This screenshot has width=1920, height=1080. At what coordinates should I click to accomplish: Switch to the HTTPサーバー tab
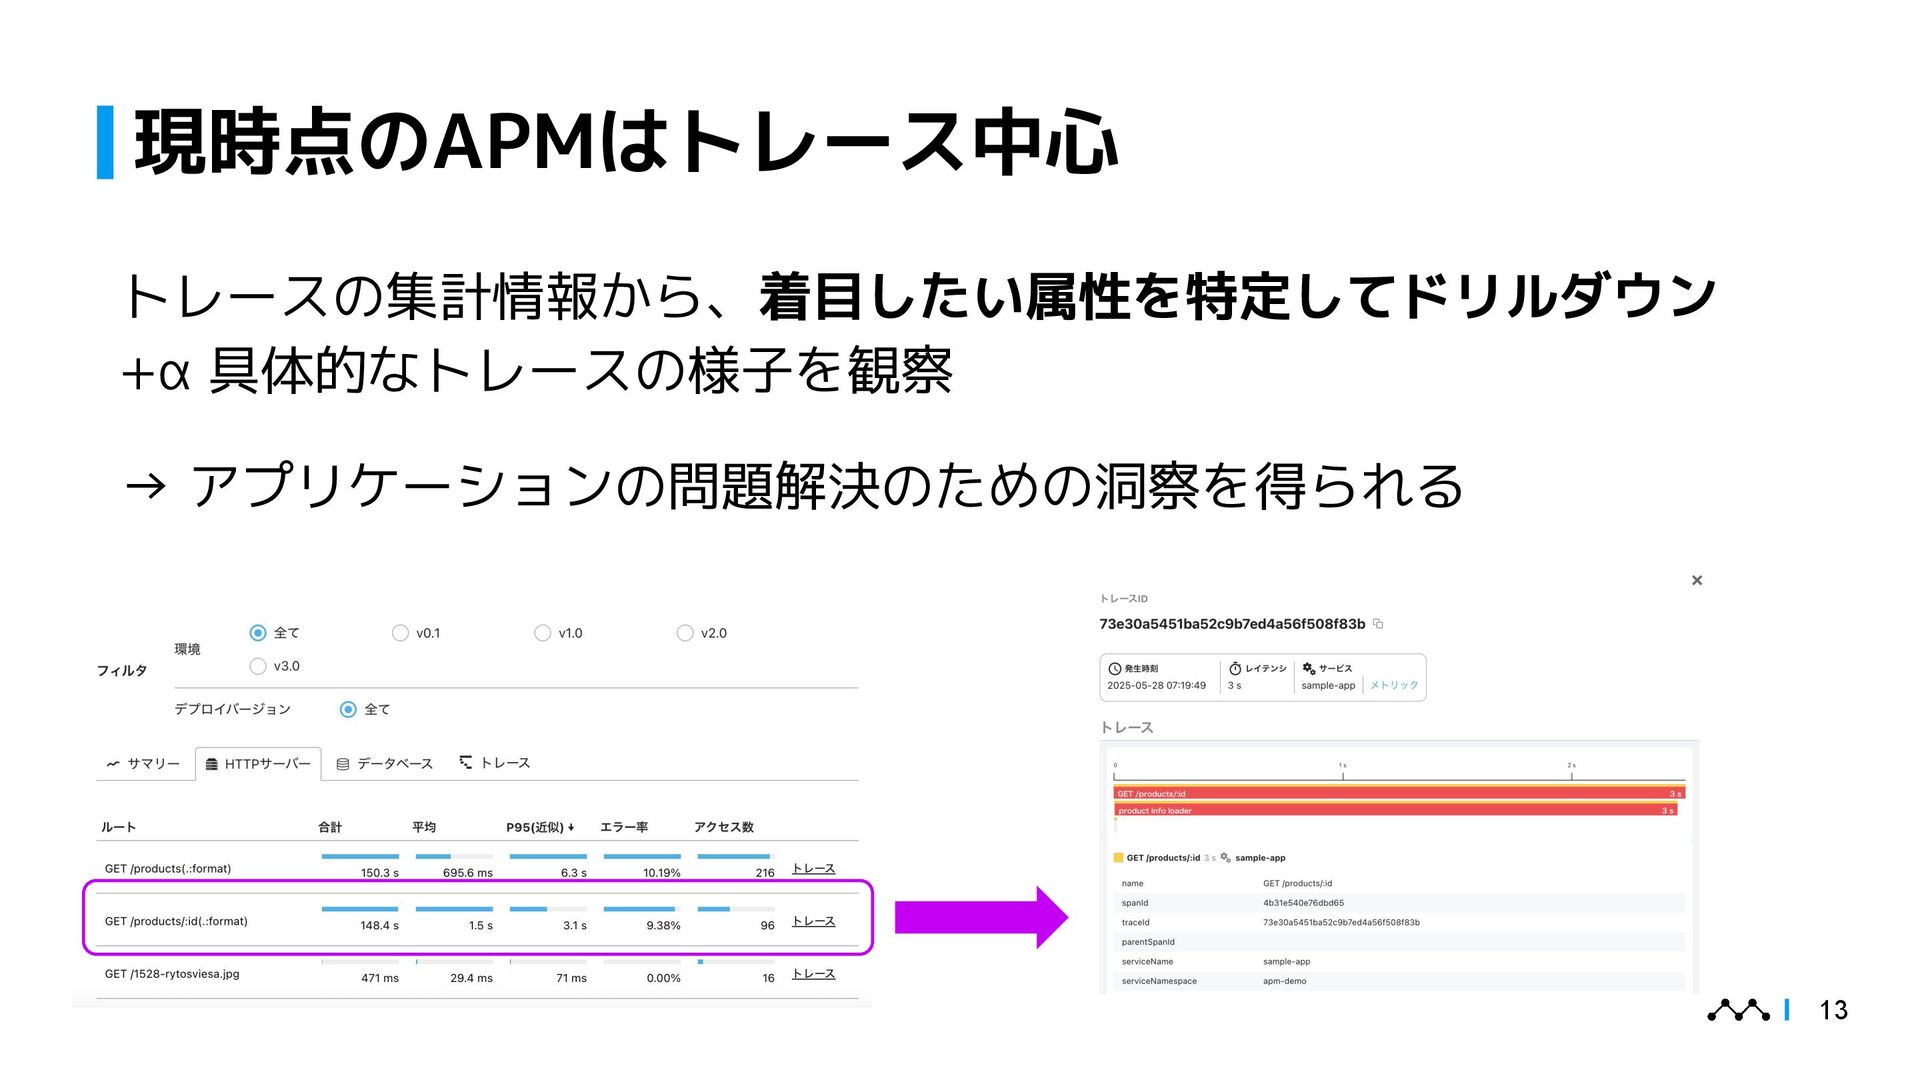point(258,764)
